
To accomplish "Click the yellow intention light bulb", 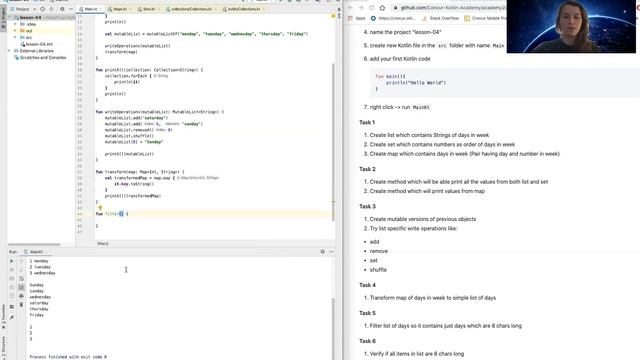I will (100, 208).
